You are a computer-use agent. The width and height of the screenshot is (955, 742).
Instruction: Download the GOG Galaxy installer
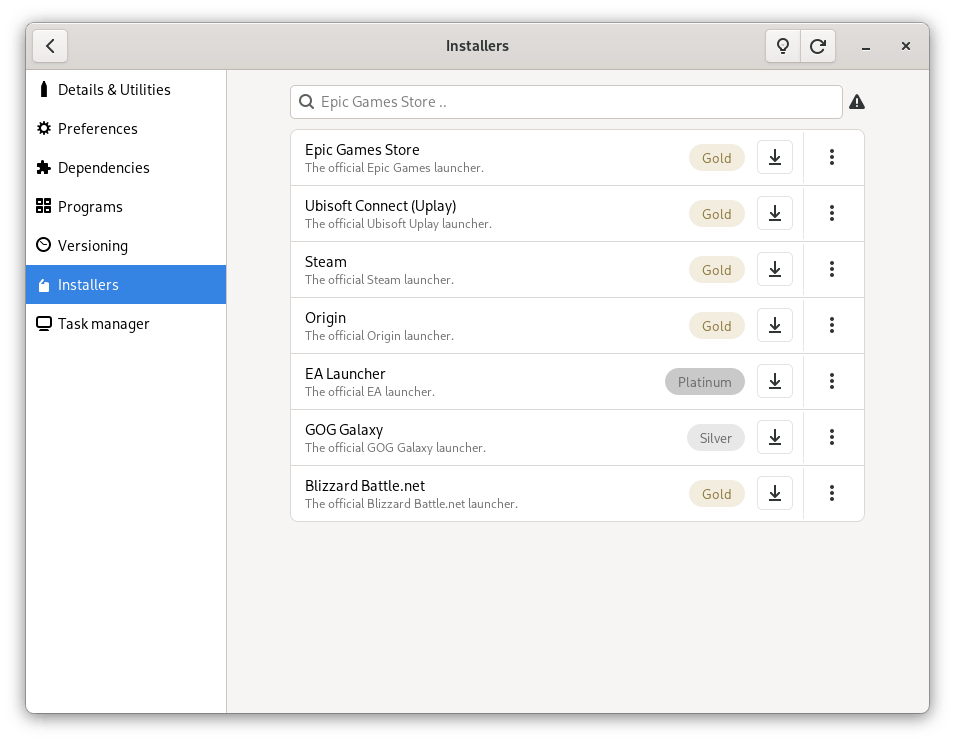(775, 437)
